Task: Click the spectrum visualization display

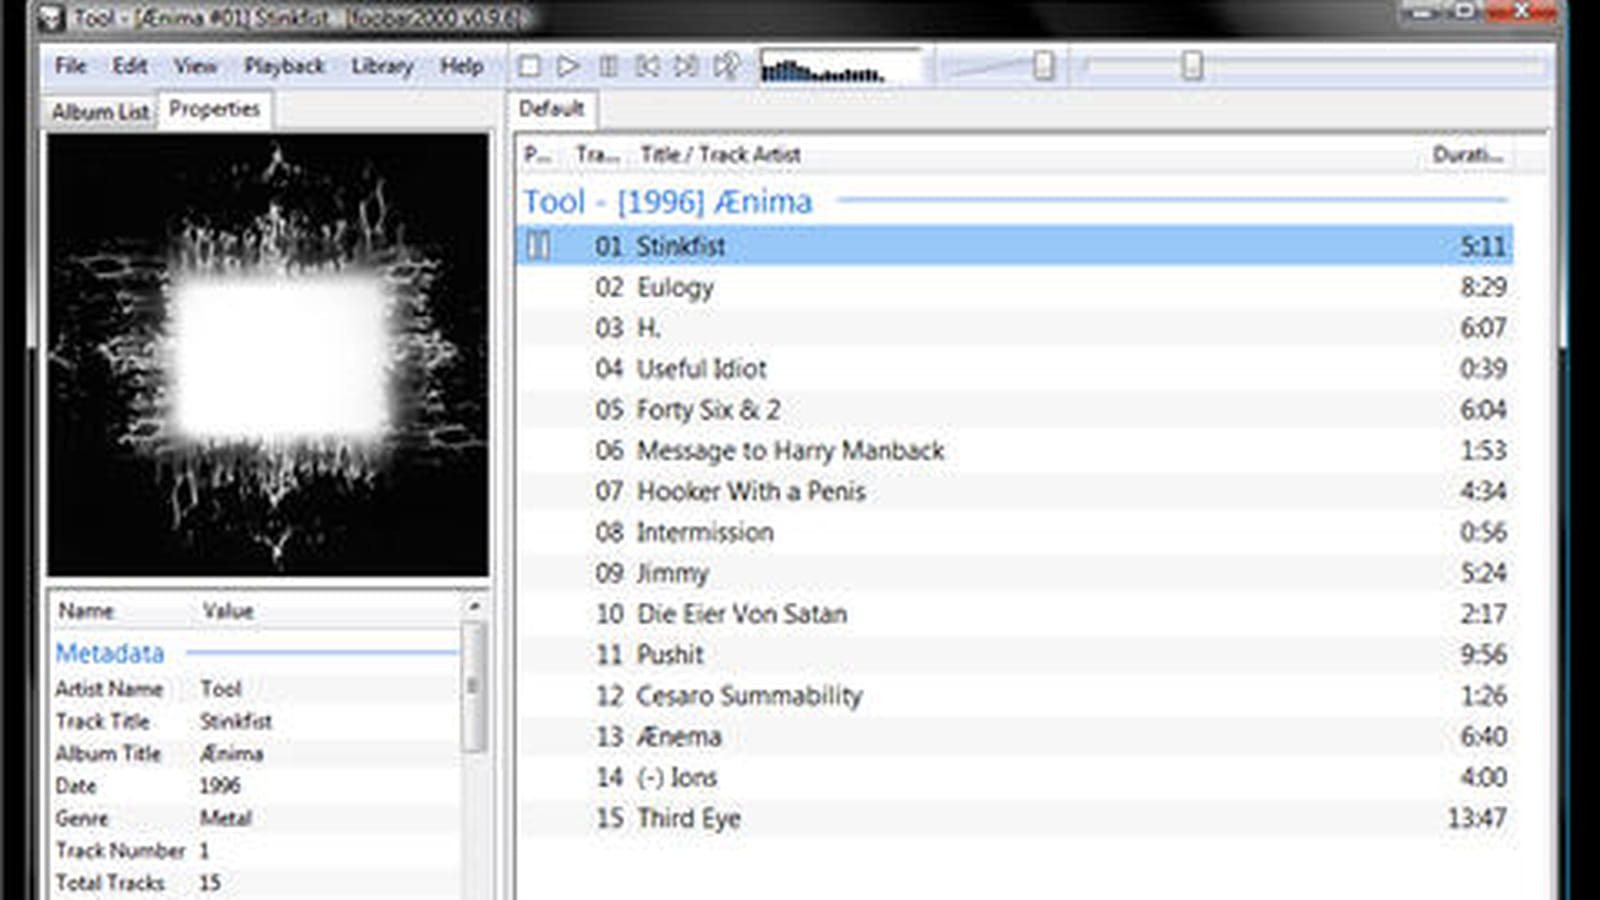Action: pyautogui.click(x=840, y=68)
